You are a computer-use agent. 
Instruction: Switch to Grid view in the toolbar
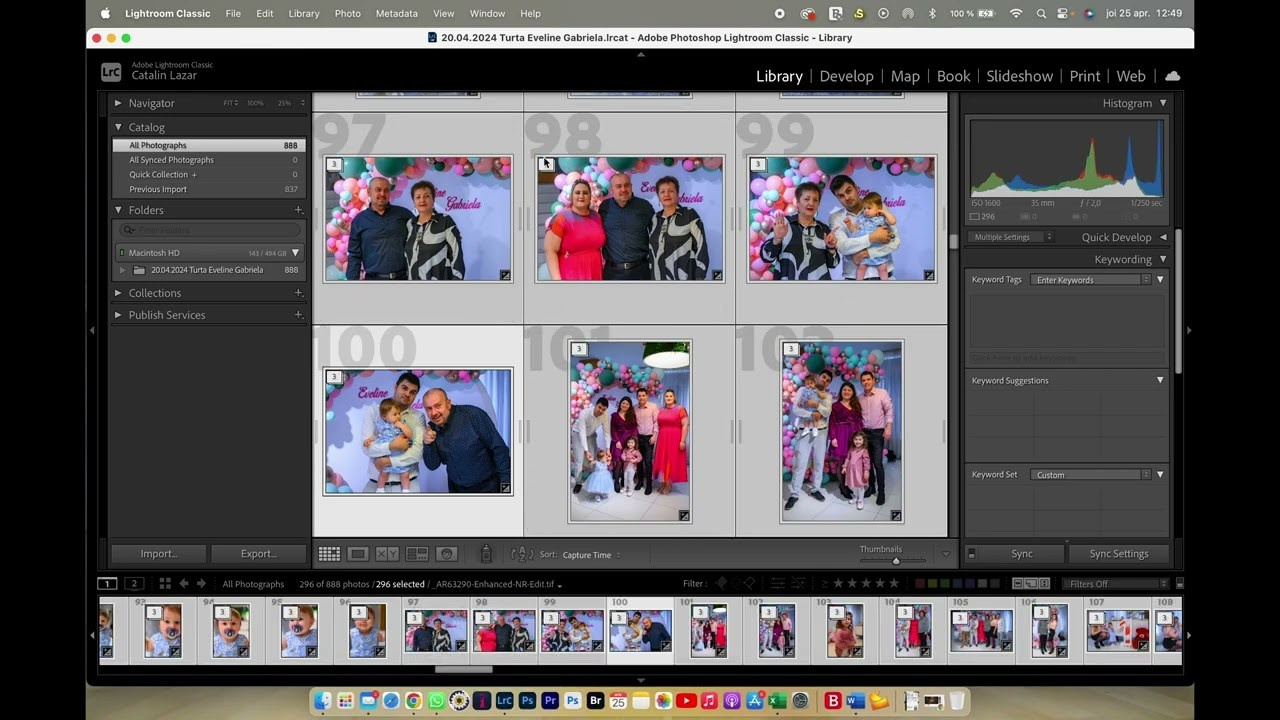coord(330,553)
